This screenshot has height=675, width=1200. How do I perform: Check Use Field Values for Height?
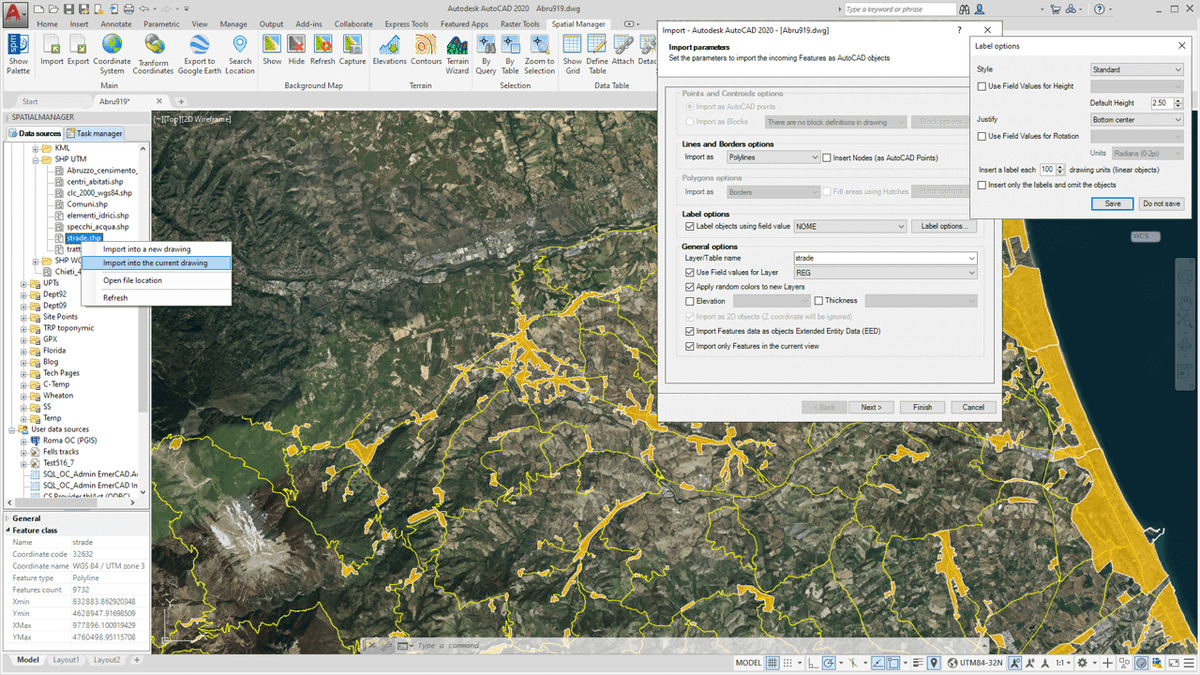[982, 86]
